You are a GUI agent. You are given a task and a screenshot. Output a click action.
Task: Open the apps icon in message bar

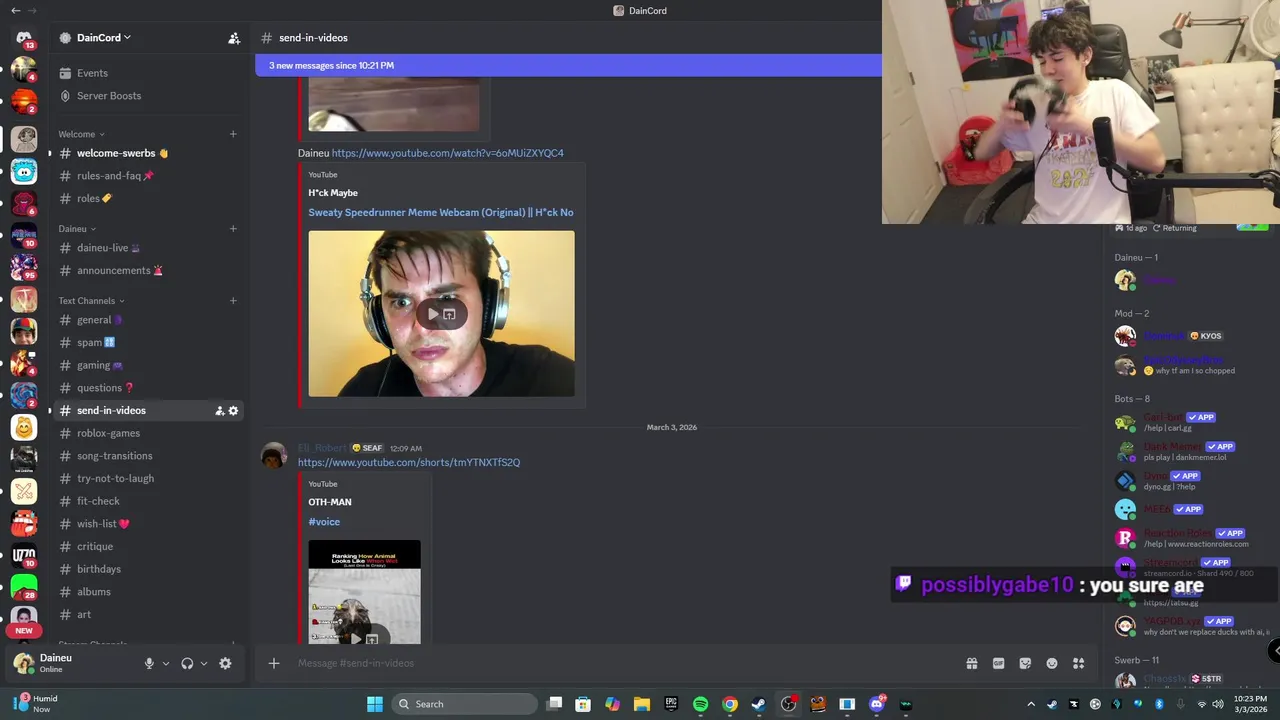pos(1078,663)
